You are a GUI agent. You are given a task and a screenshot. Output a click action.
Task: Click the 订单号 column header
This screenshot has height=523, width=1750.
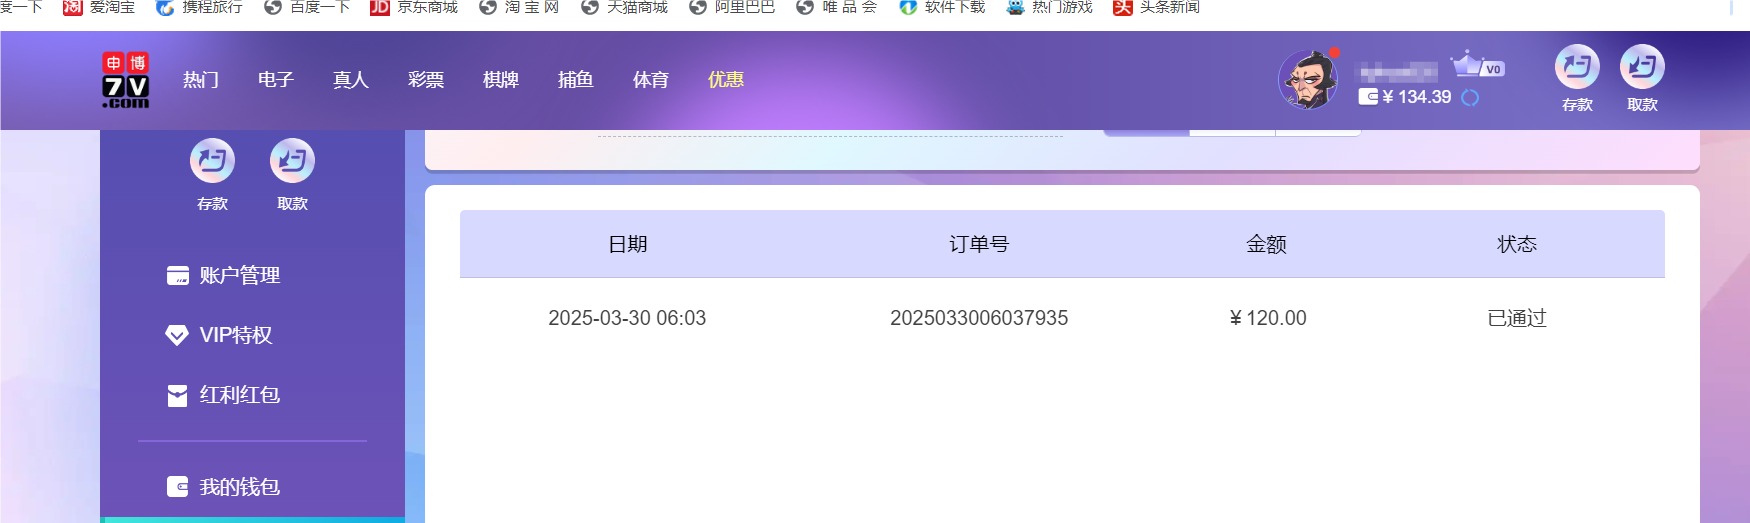tap(979, 244)
